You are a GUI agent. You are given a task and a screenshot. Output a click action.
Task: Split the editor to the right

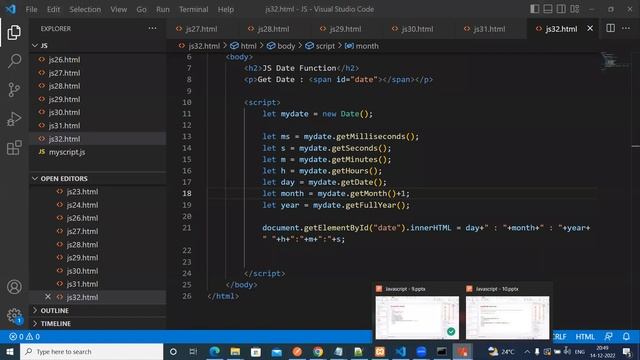[610, 28]
